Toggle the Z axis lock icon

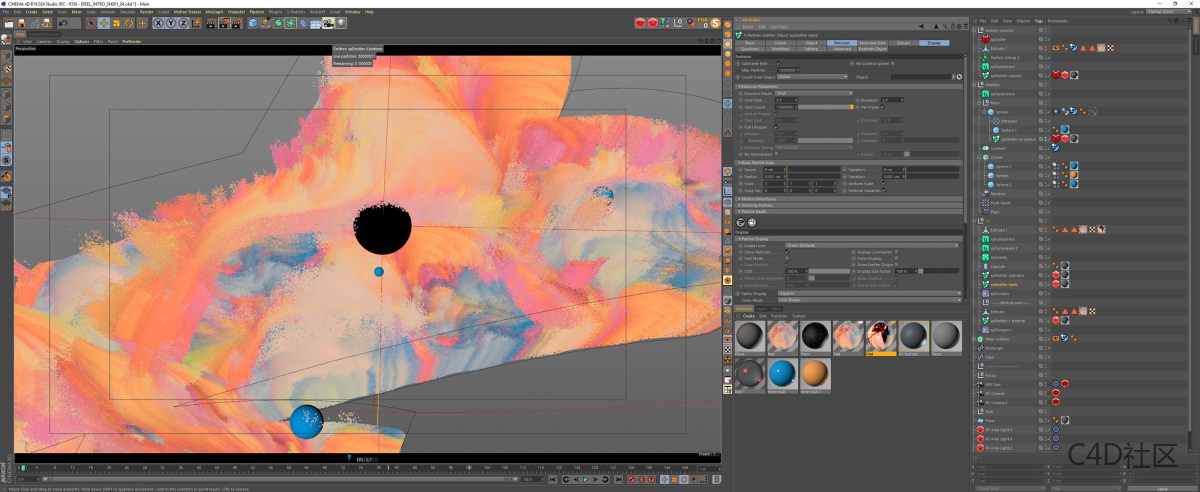[182, 22]
